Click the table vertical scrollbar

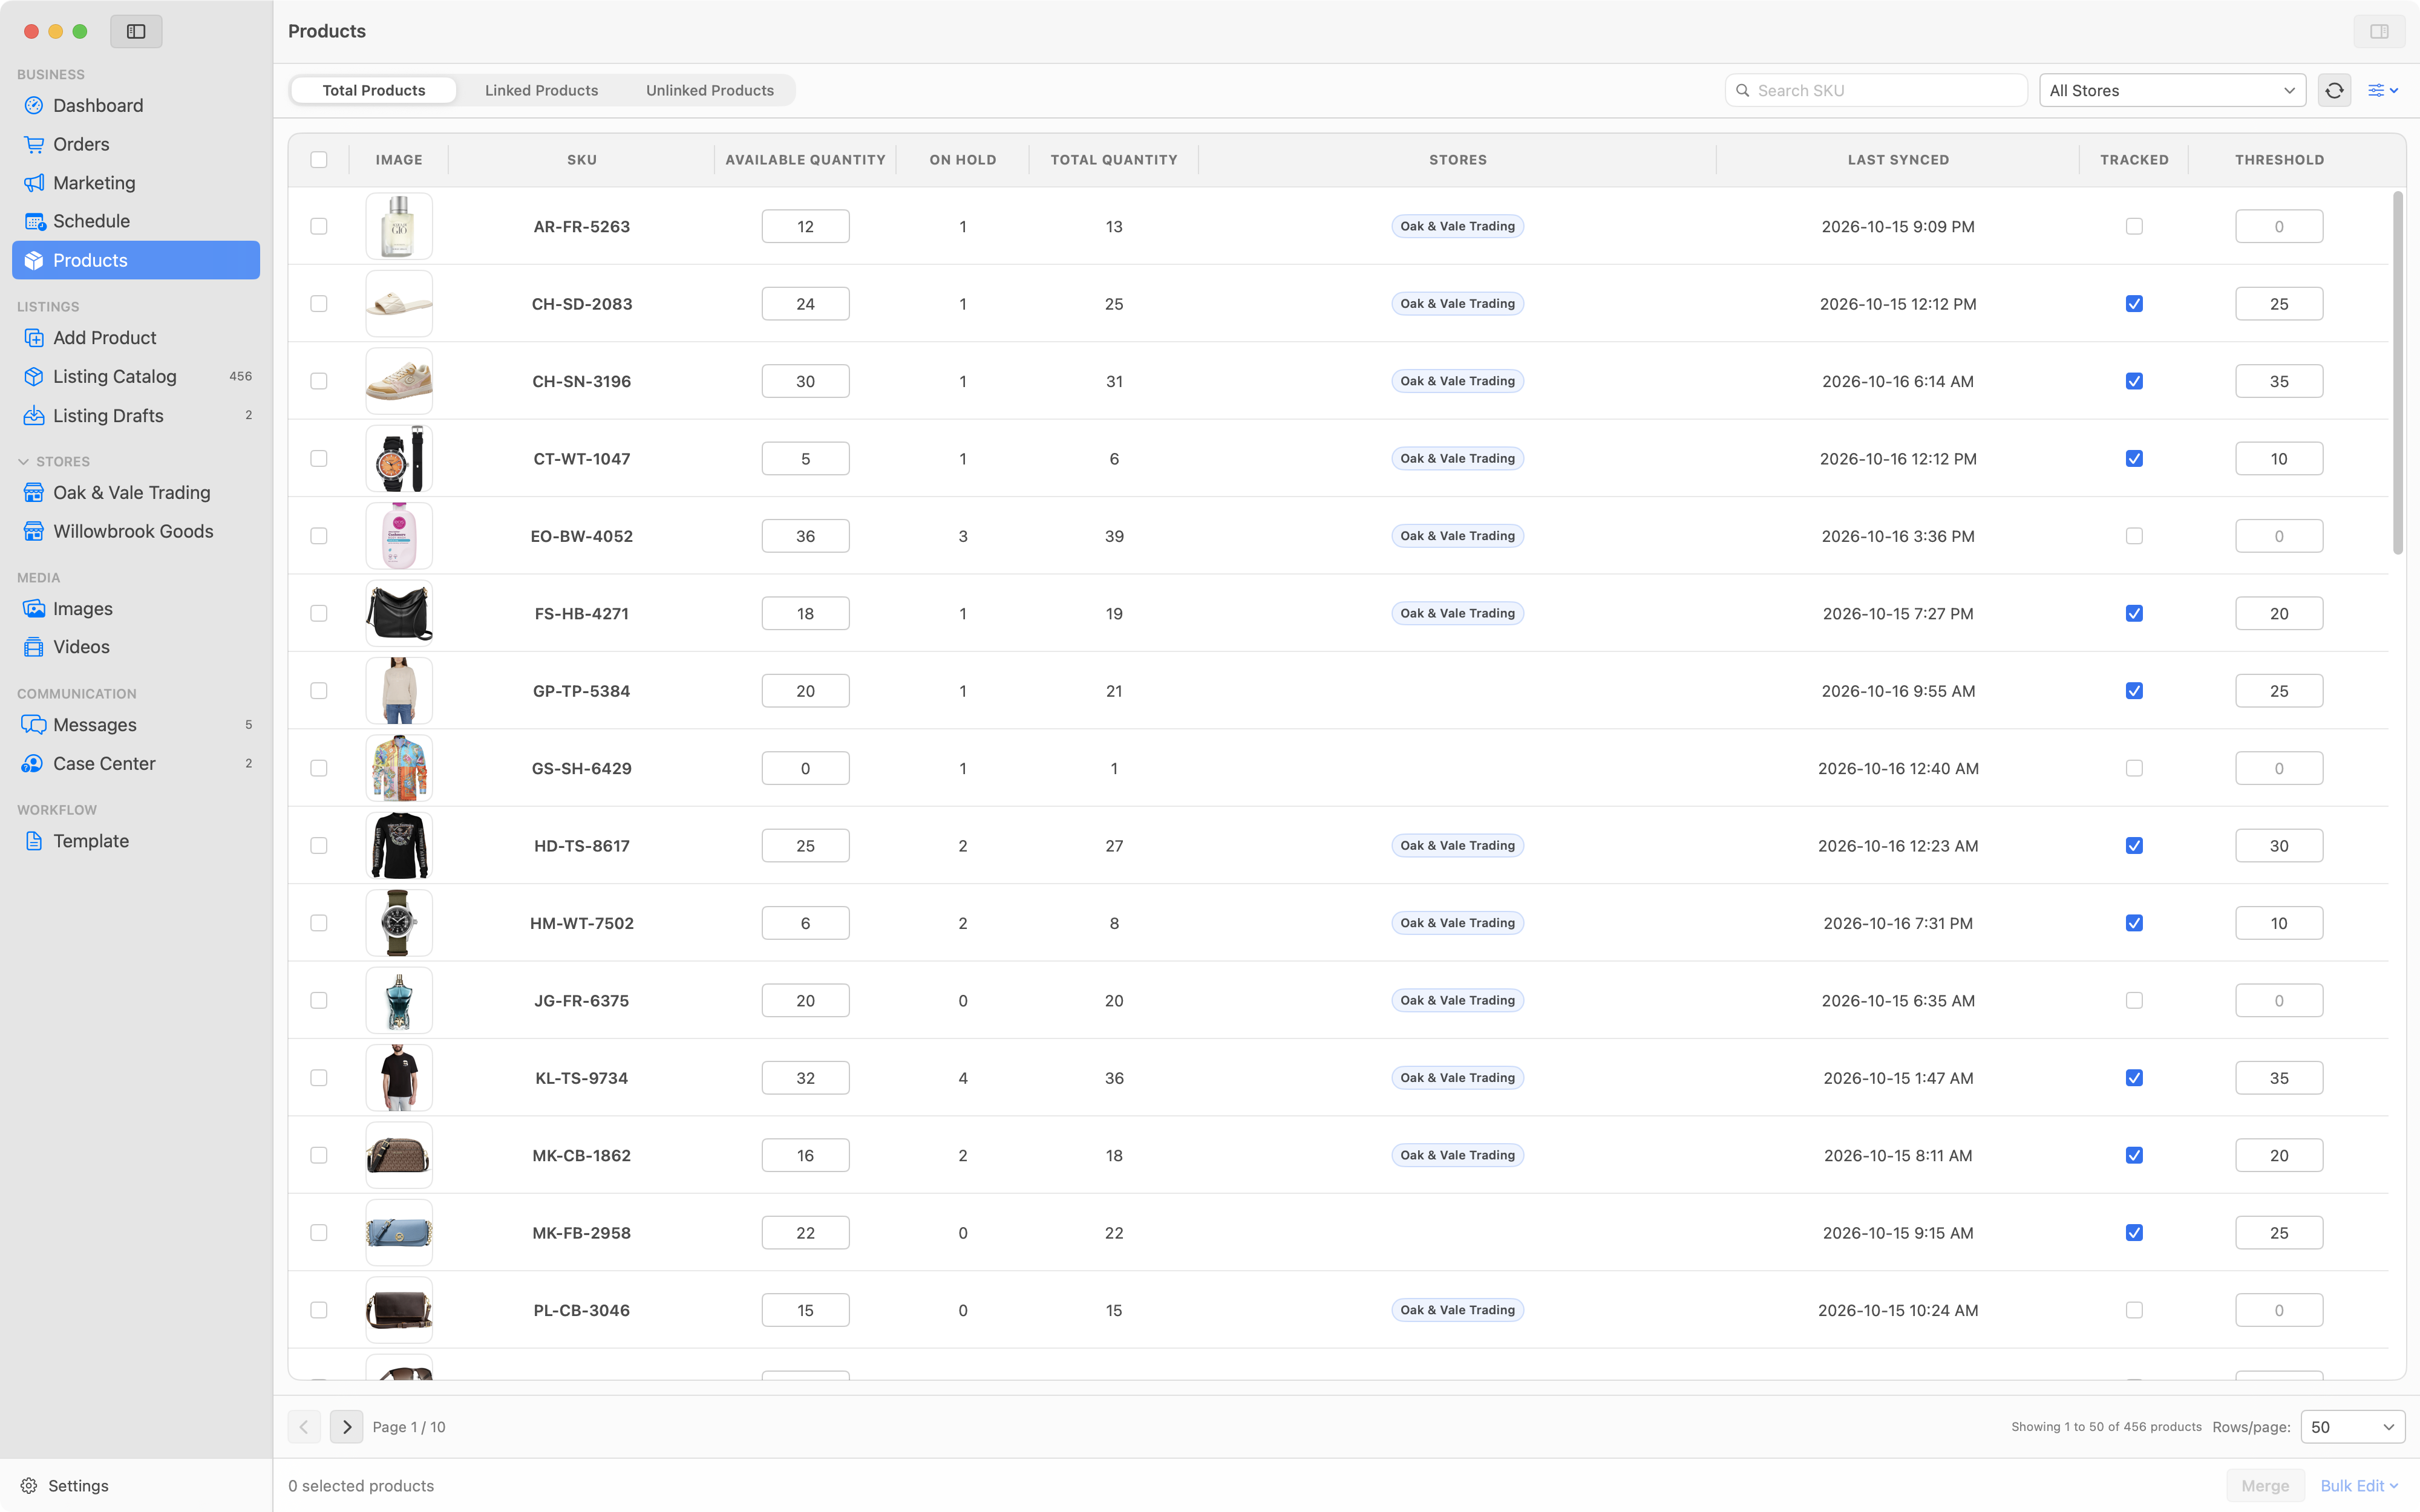point(2397,372)
